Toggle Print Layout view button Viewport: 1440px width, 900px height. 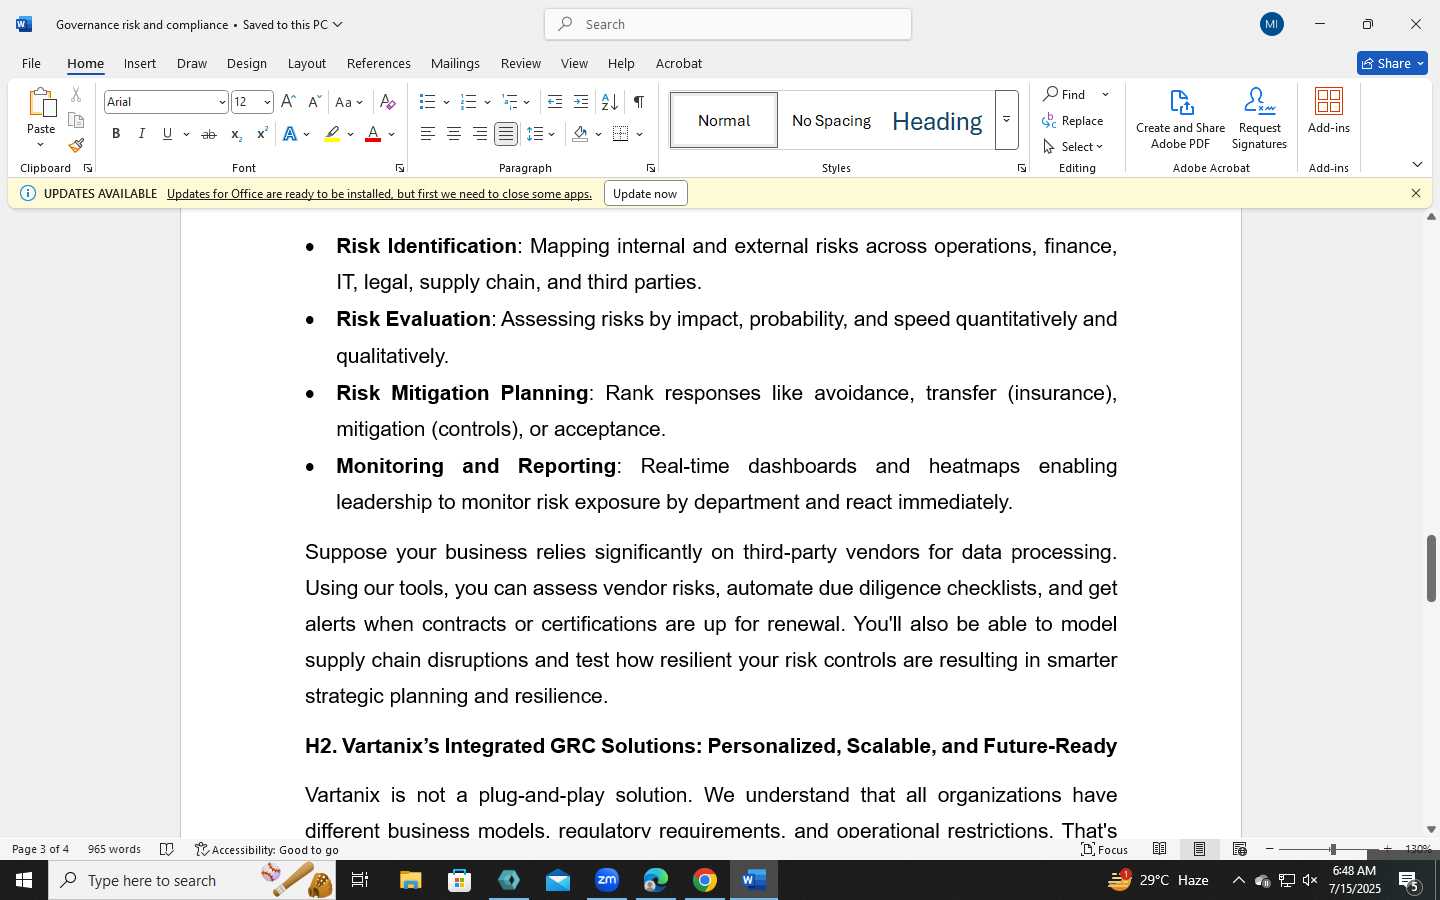1199,849
